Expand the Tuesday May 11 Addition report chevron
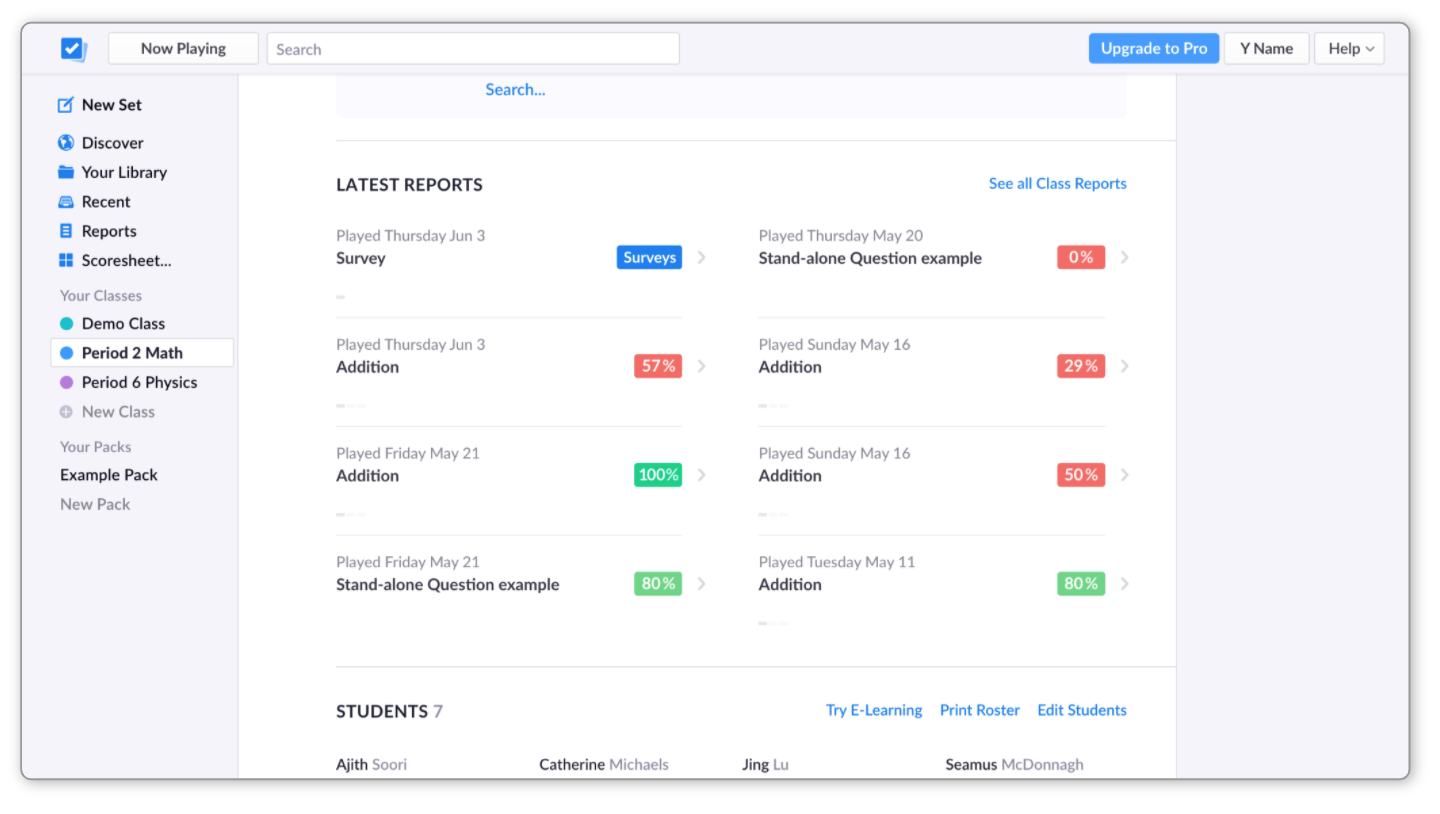The image size is (1440, 814). coord(1125,584)
